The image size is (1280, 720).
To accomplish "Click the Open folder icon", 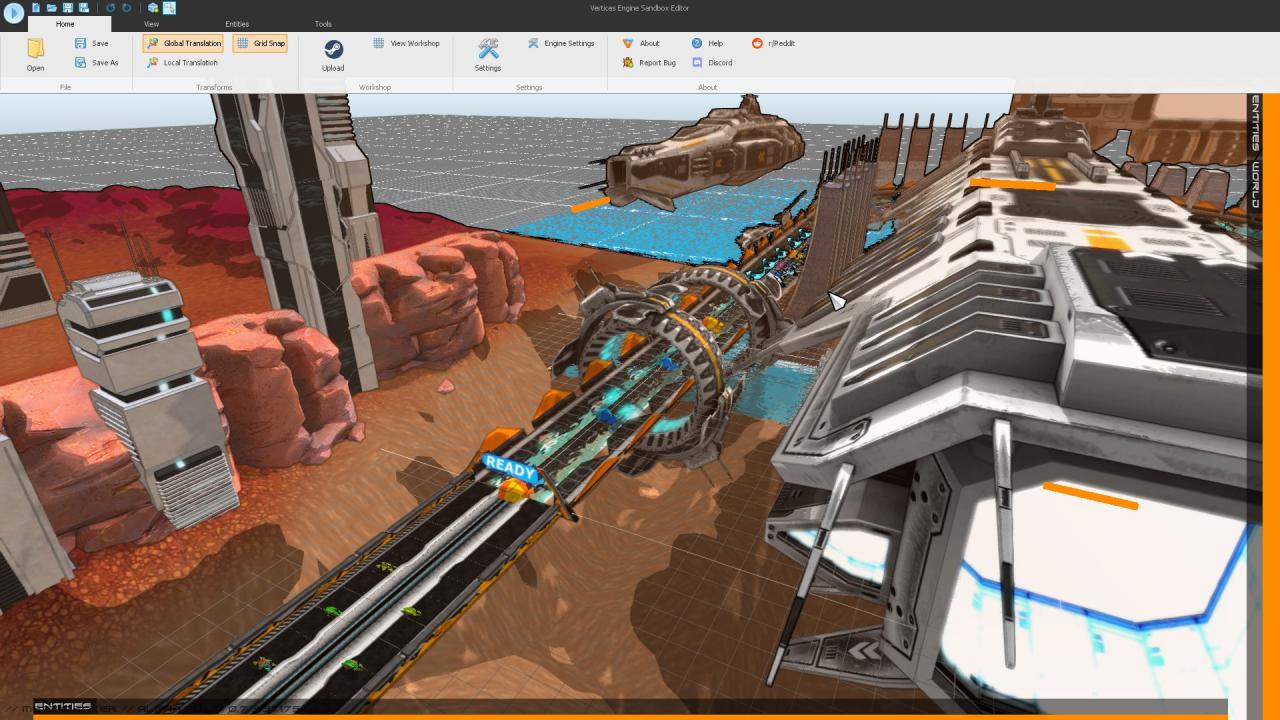I will (x=36, y=50).
